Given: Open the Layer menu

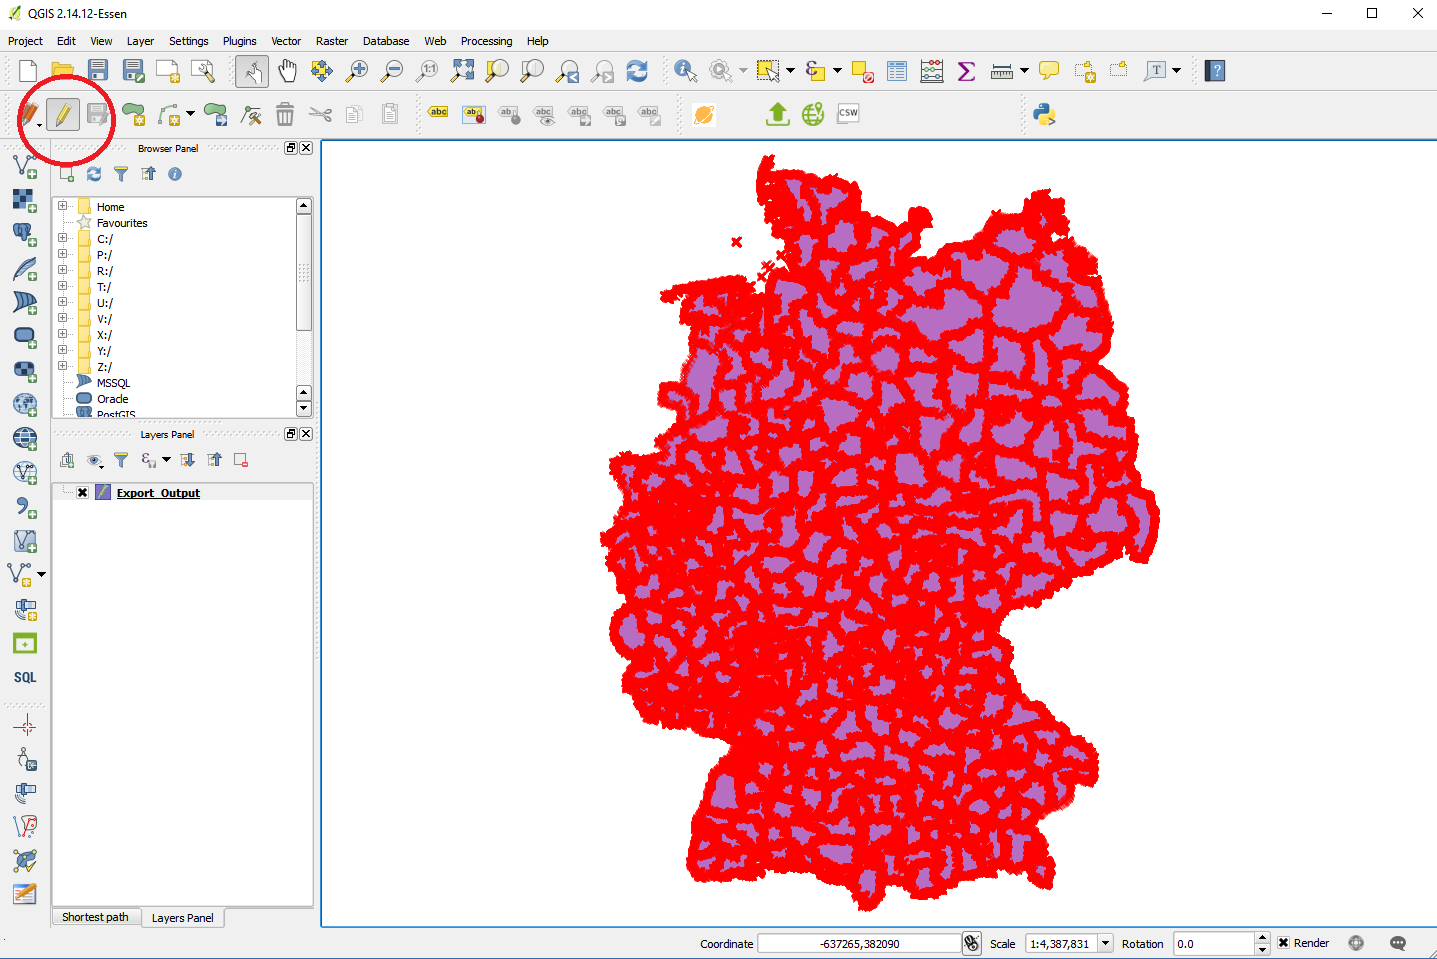Looking at the screenshot, I should pyautogui.click(x=140, y=41).
